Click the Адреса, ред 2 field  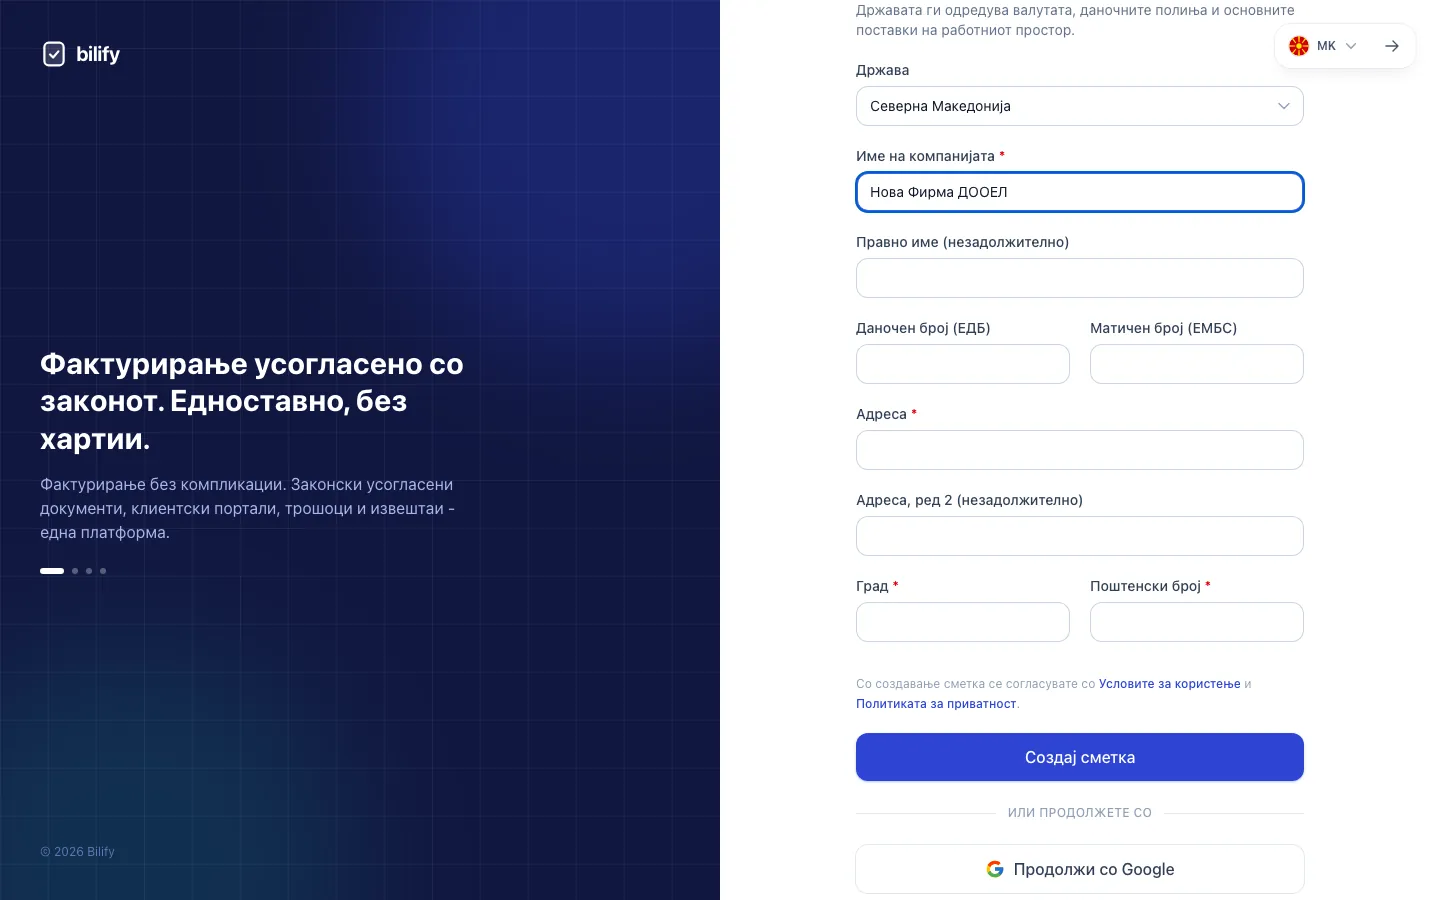coord(1080,536)
